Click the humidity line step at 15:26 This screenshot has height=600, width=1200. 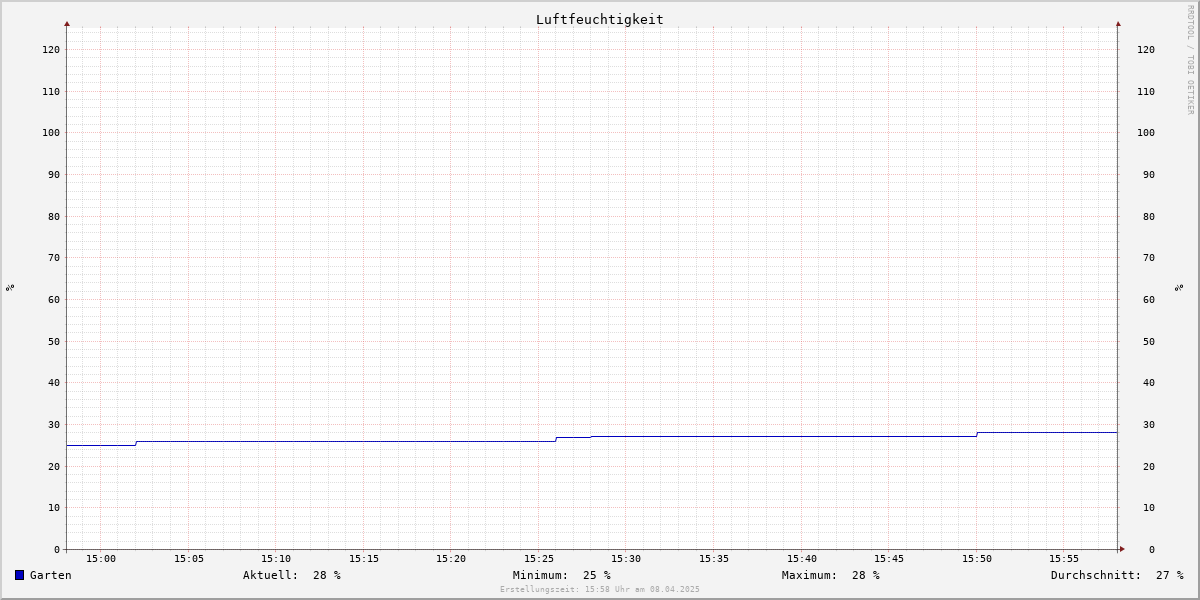pyautogui.click(x=556, y=439)
